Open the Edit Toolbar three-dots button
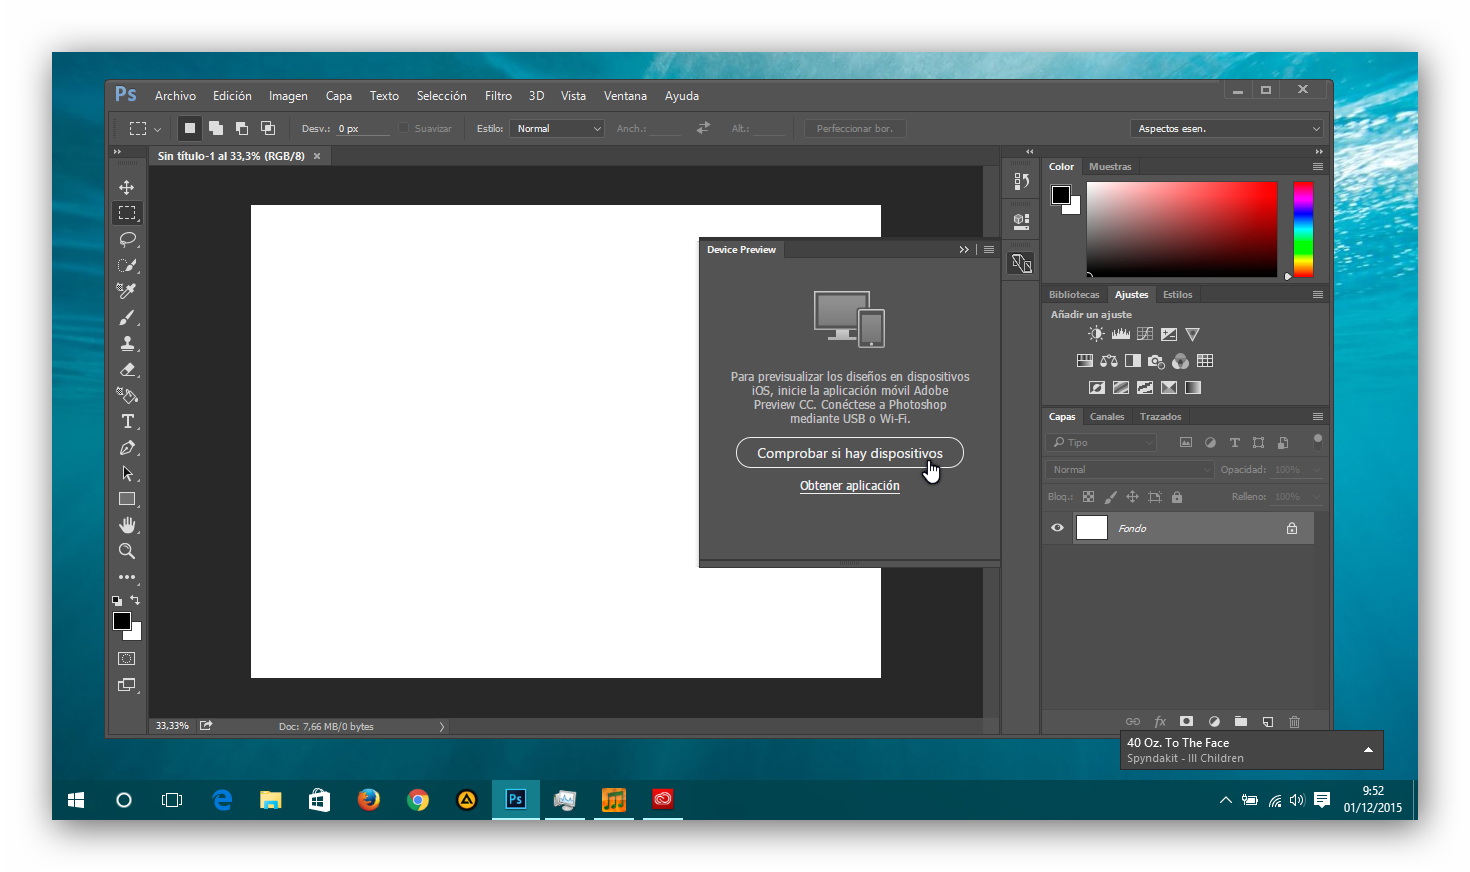The width and height of the screenshot is (1470, 872). (x=127, y=577)
